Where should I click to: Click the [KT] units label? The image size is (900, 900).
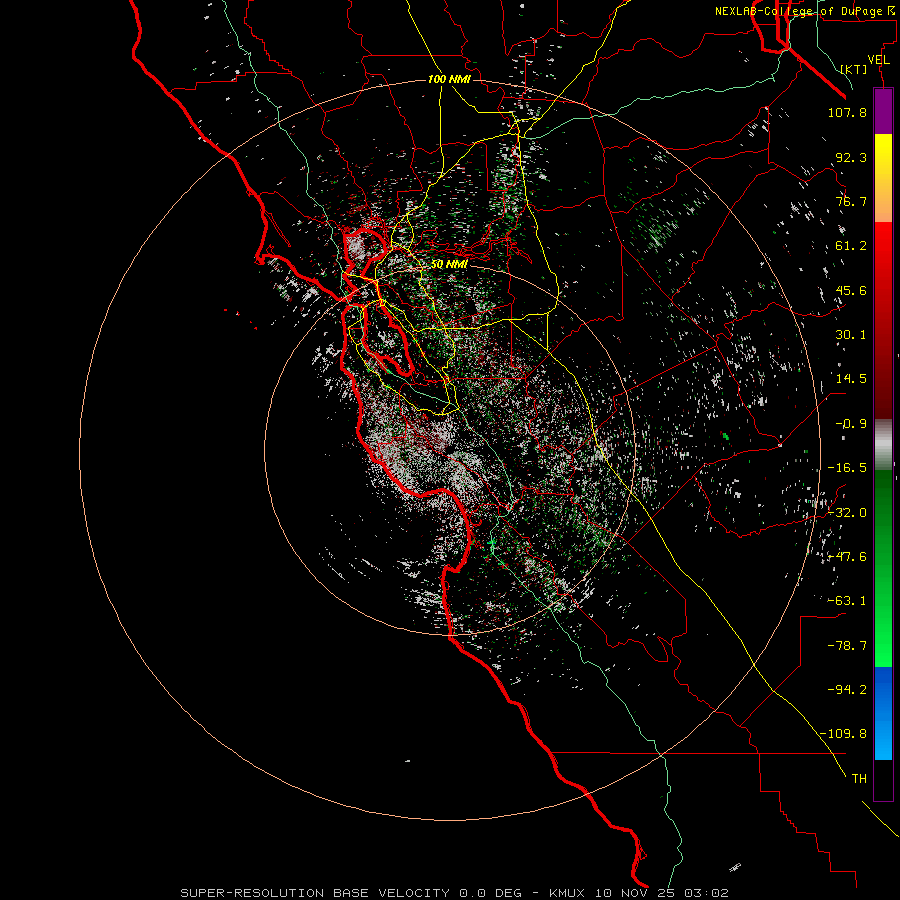pyautogui.click(x=854, y=69)
